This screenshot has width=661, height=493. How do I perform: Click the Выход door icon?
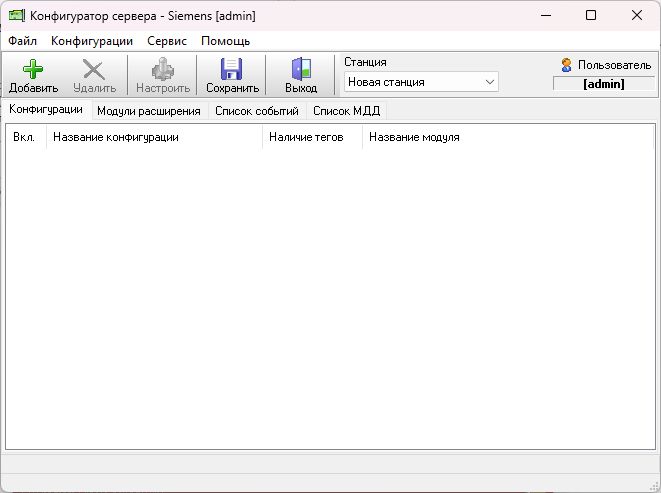click(300, 69)
